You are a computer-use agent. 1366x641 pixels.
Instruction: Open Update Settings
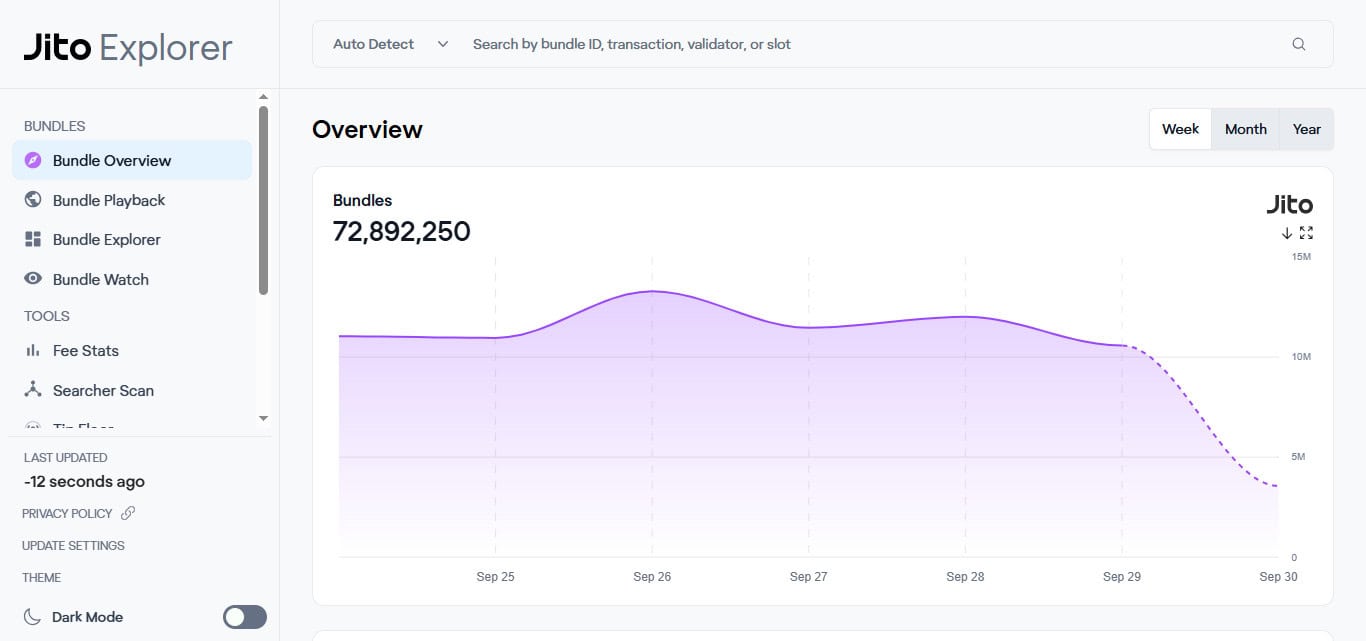pyautogui.click(x=73, y=545)
